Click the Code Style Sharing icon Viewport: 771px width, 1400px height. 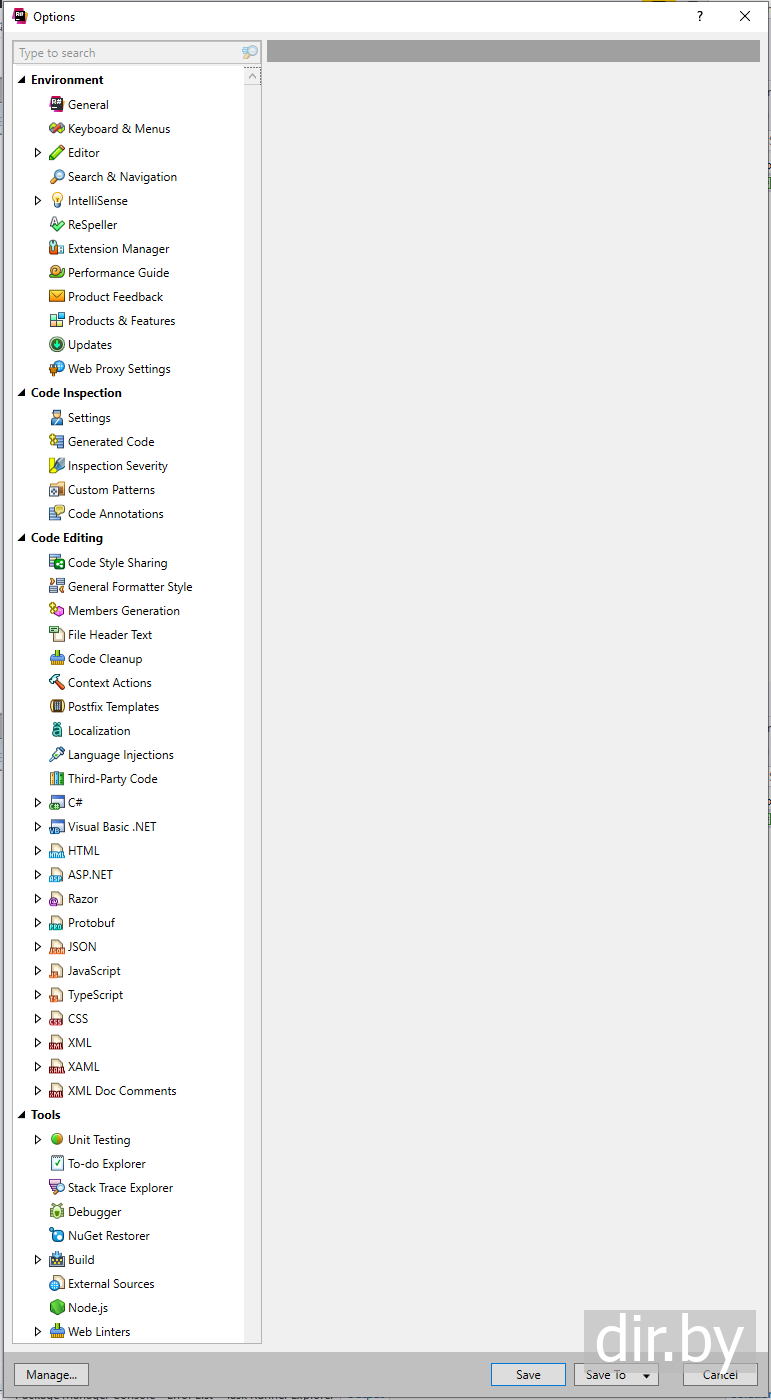pyautogui.click(x=57, y=562)
